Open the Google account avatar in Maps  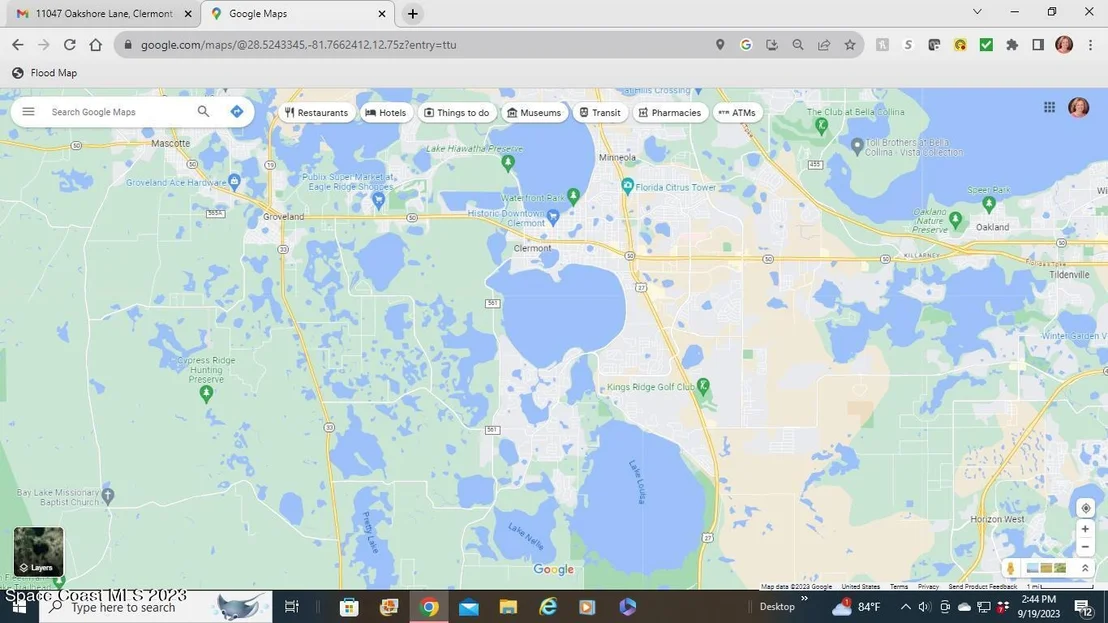tap(1078, 107)
